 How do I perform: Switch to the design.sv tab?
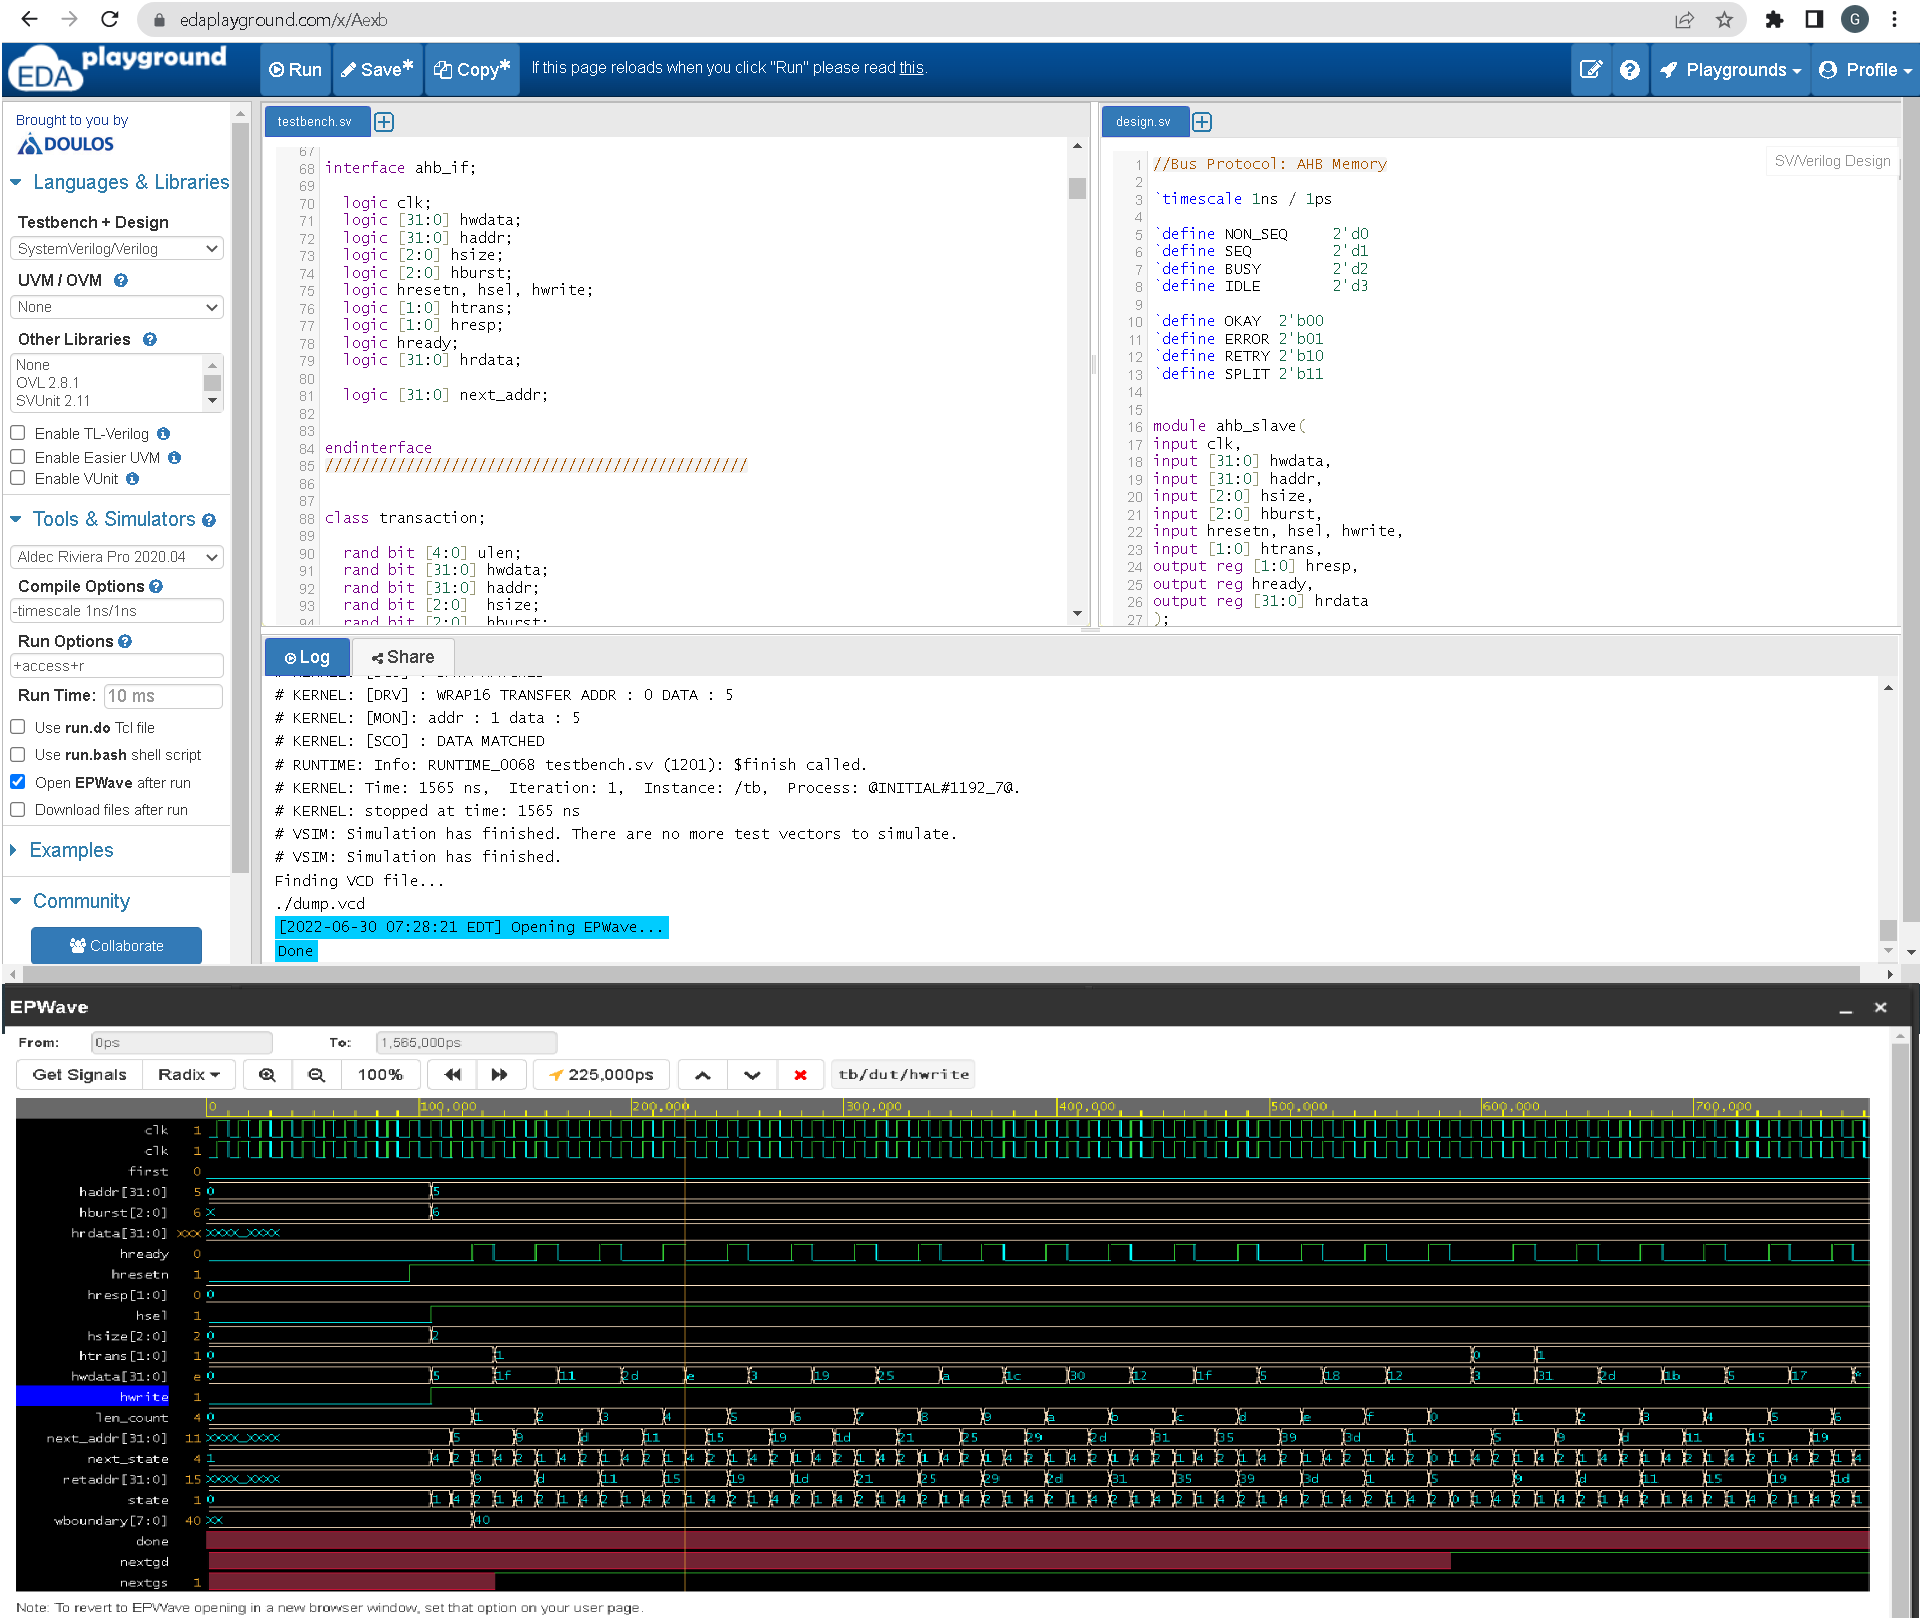pos(1143,121)
